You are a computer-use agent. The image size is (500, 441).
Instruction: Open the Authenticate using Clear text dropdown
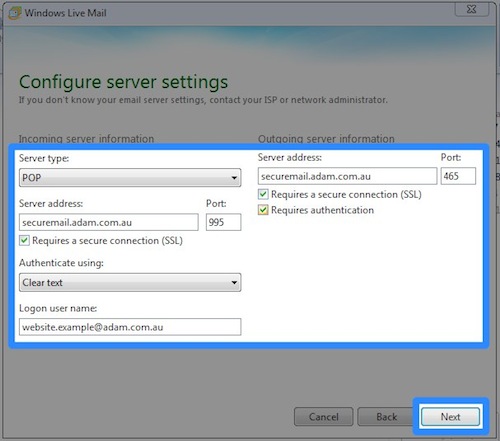(x=130, y=283)
